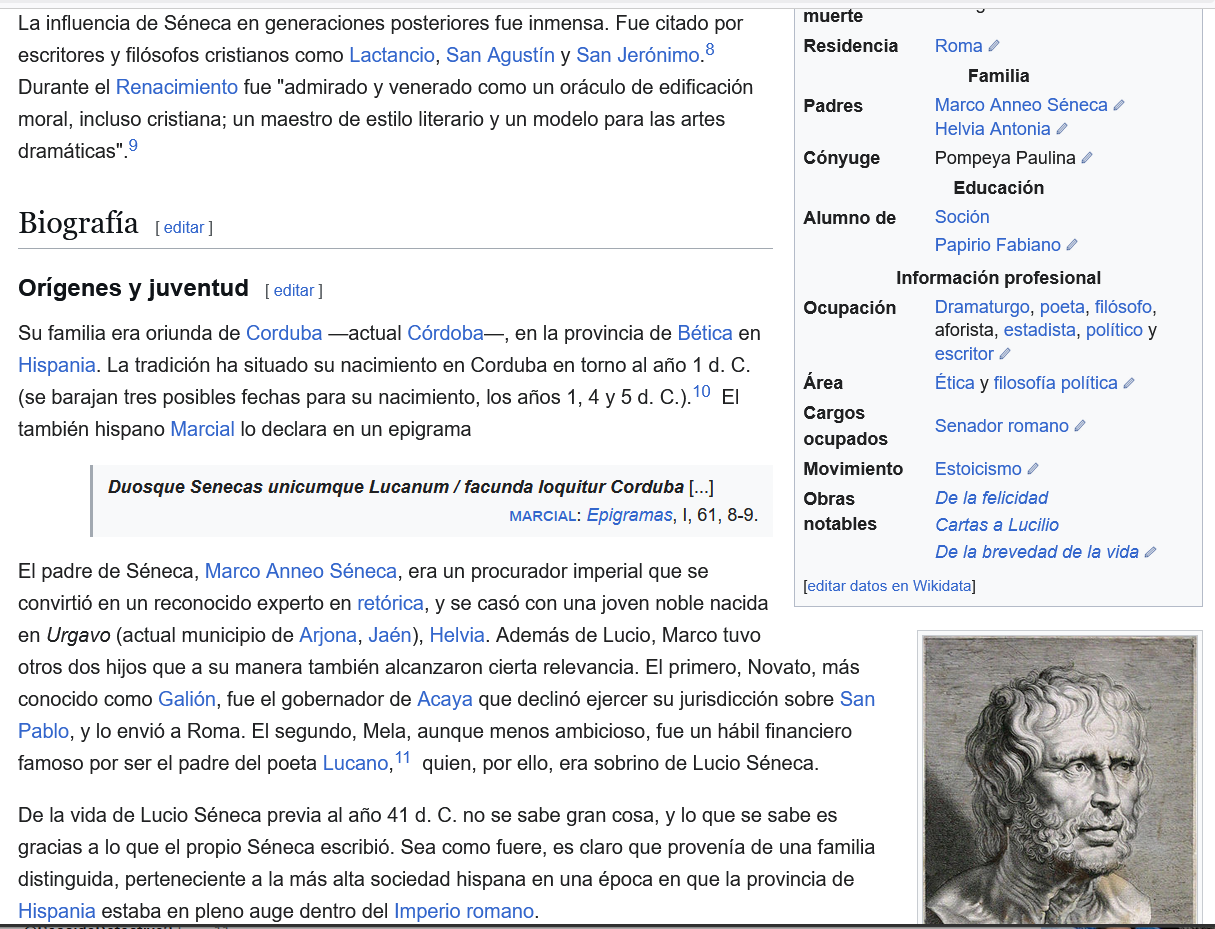Open the Dramaturgo occupation link
This screenshot has width=1215, height=929.
click(982, 307)
